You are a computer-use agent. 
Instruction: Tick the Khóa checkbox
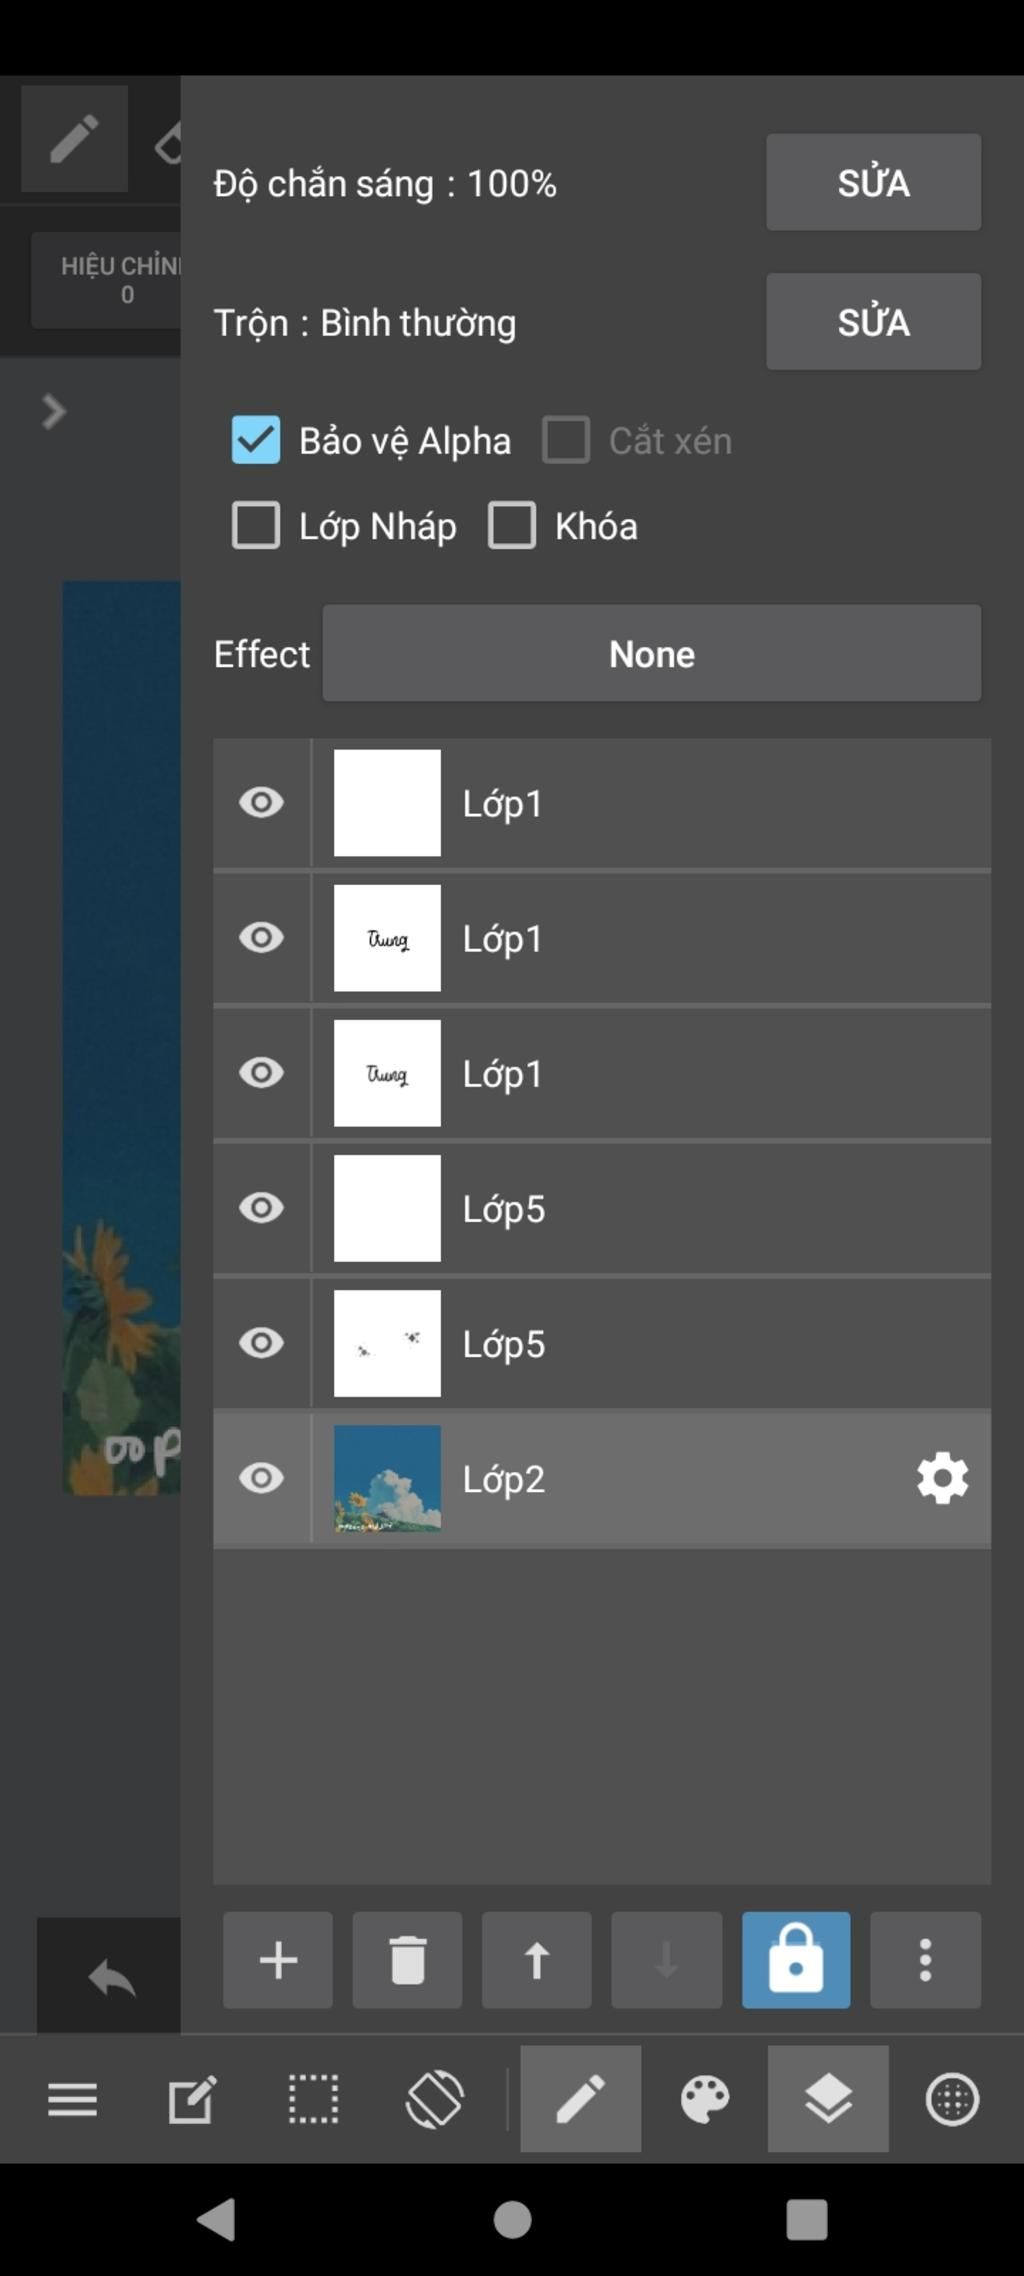(x=512, y=526)
